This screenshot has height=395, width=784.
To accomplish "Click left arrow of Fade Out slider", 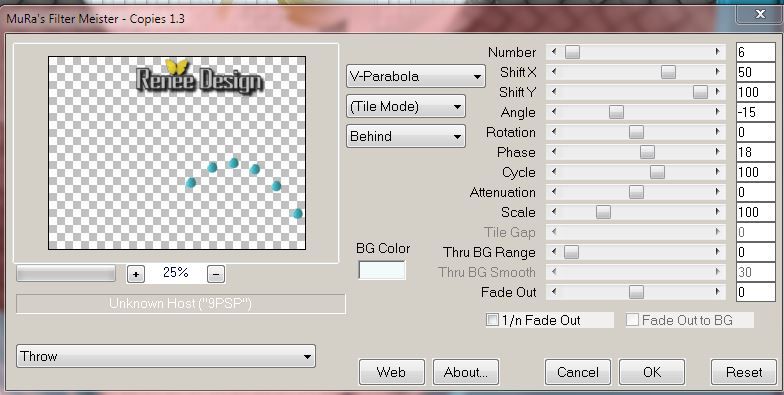I will (554, 292).
